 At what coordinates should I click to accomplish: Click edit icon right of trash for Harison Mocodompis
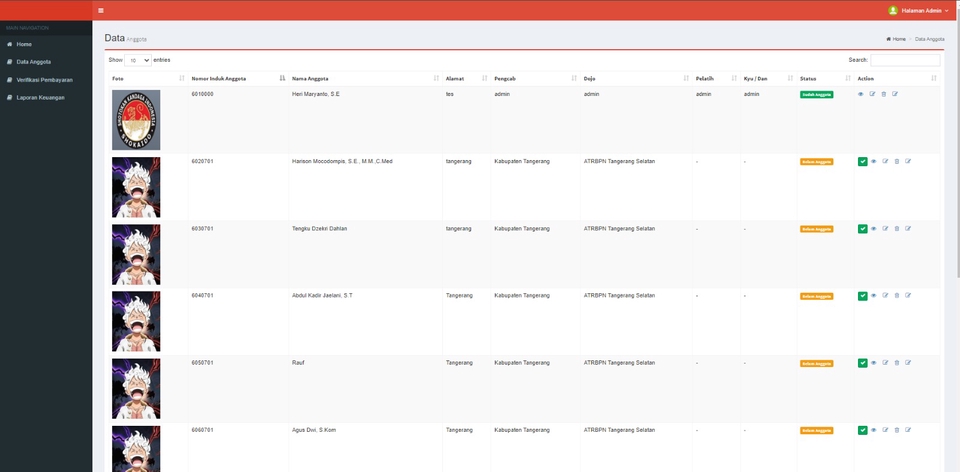pyautogui.click(x=908, y=162)
